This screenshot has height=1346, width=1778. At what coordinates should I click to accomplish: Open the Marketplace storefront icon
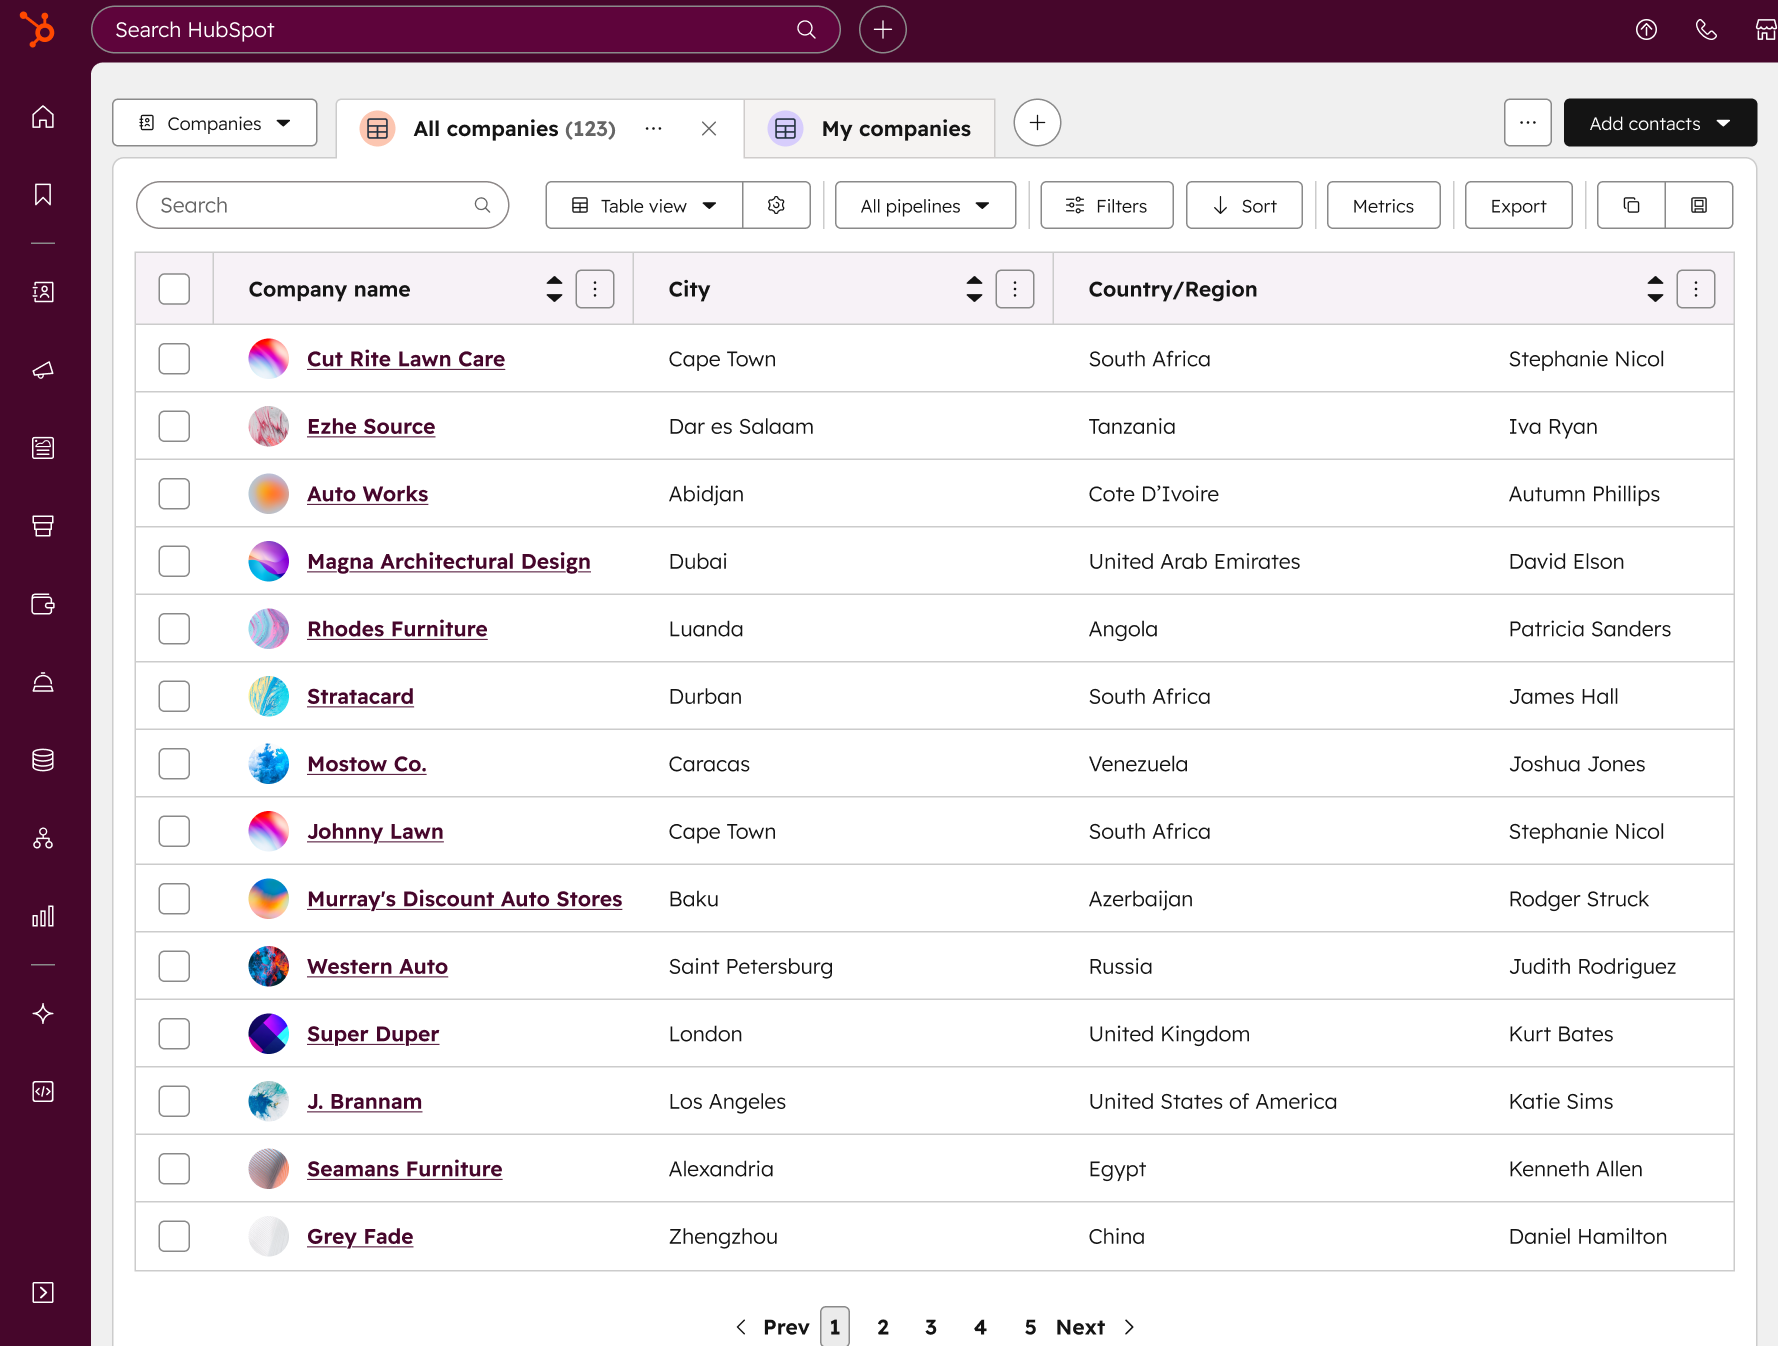coord(1764,29)
